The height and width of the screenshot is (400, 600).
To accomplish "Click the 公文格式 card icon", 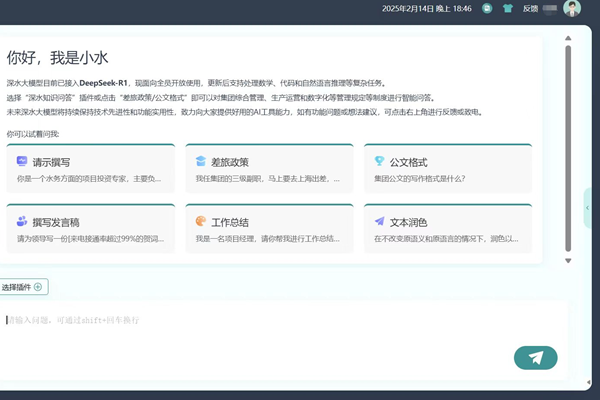I will [379, 161].
